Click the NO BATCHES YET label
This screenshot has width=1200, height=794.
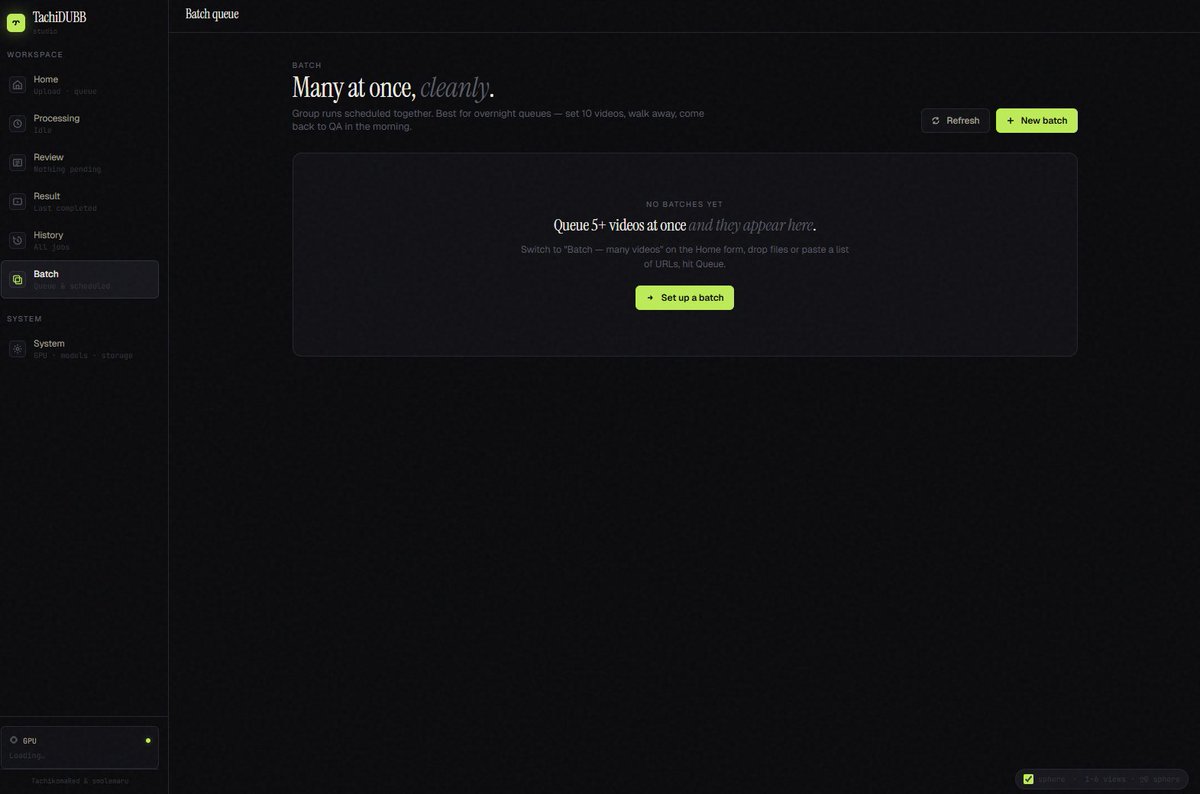click(x=685, y=204)
